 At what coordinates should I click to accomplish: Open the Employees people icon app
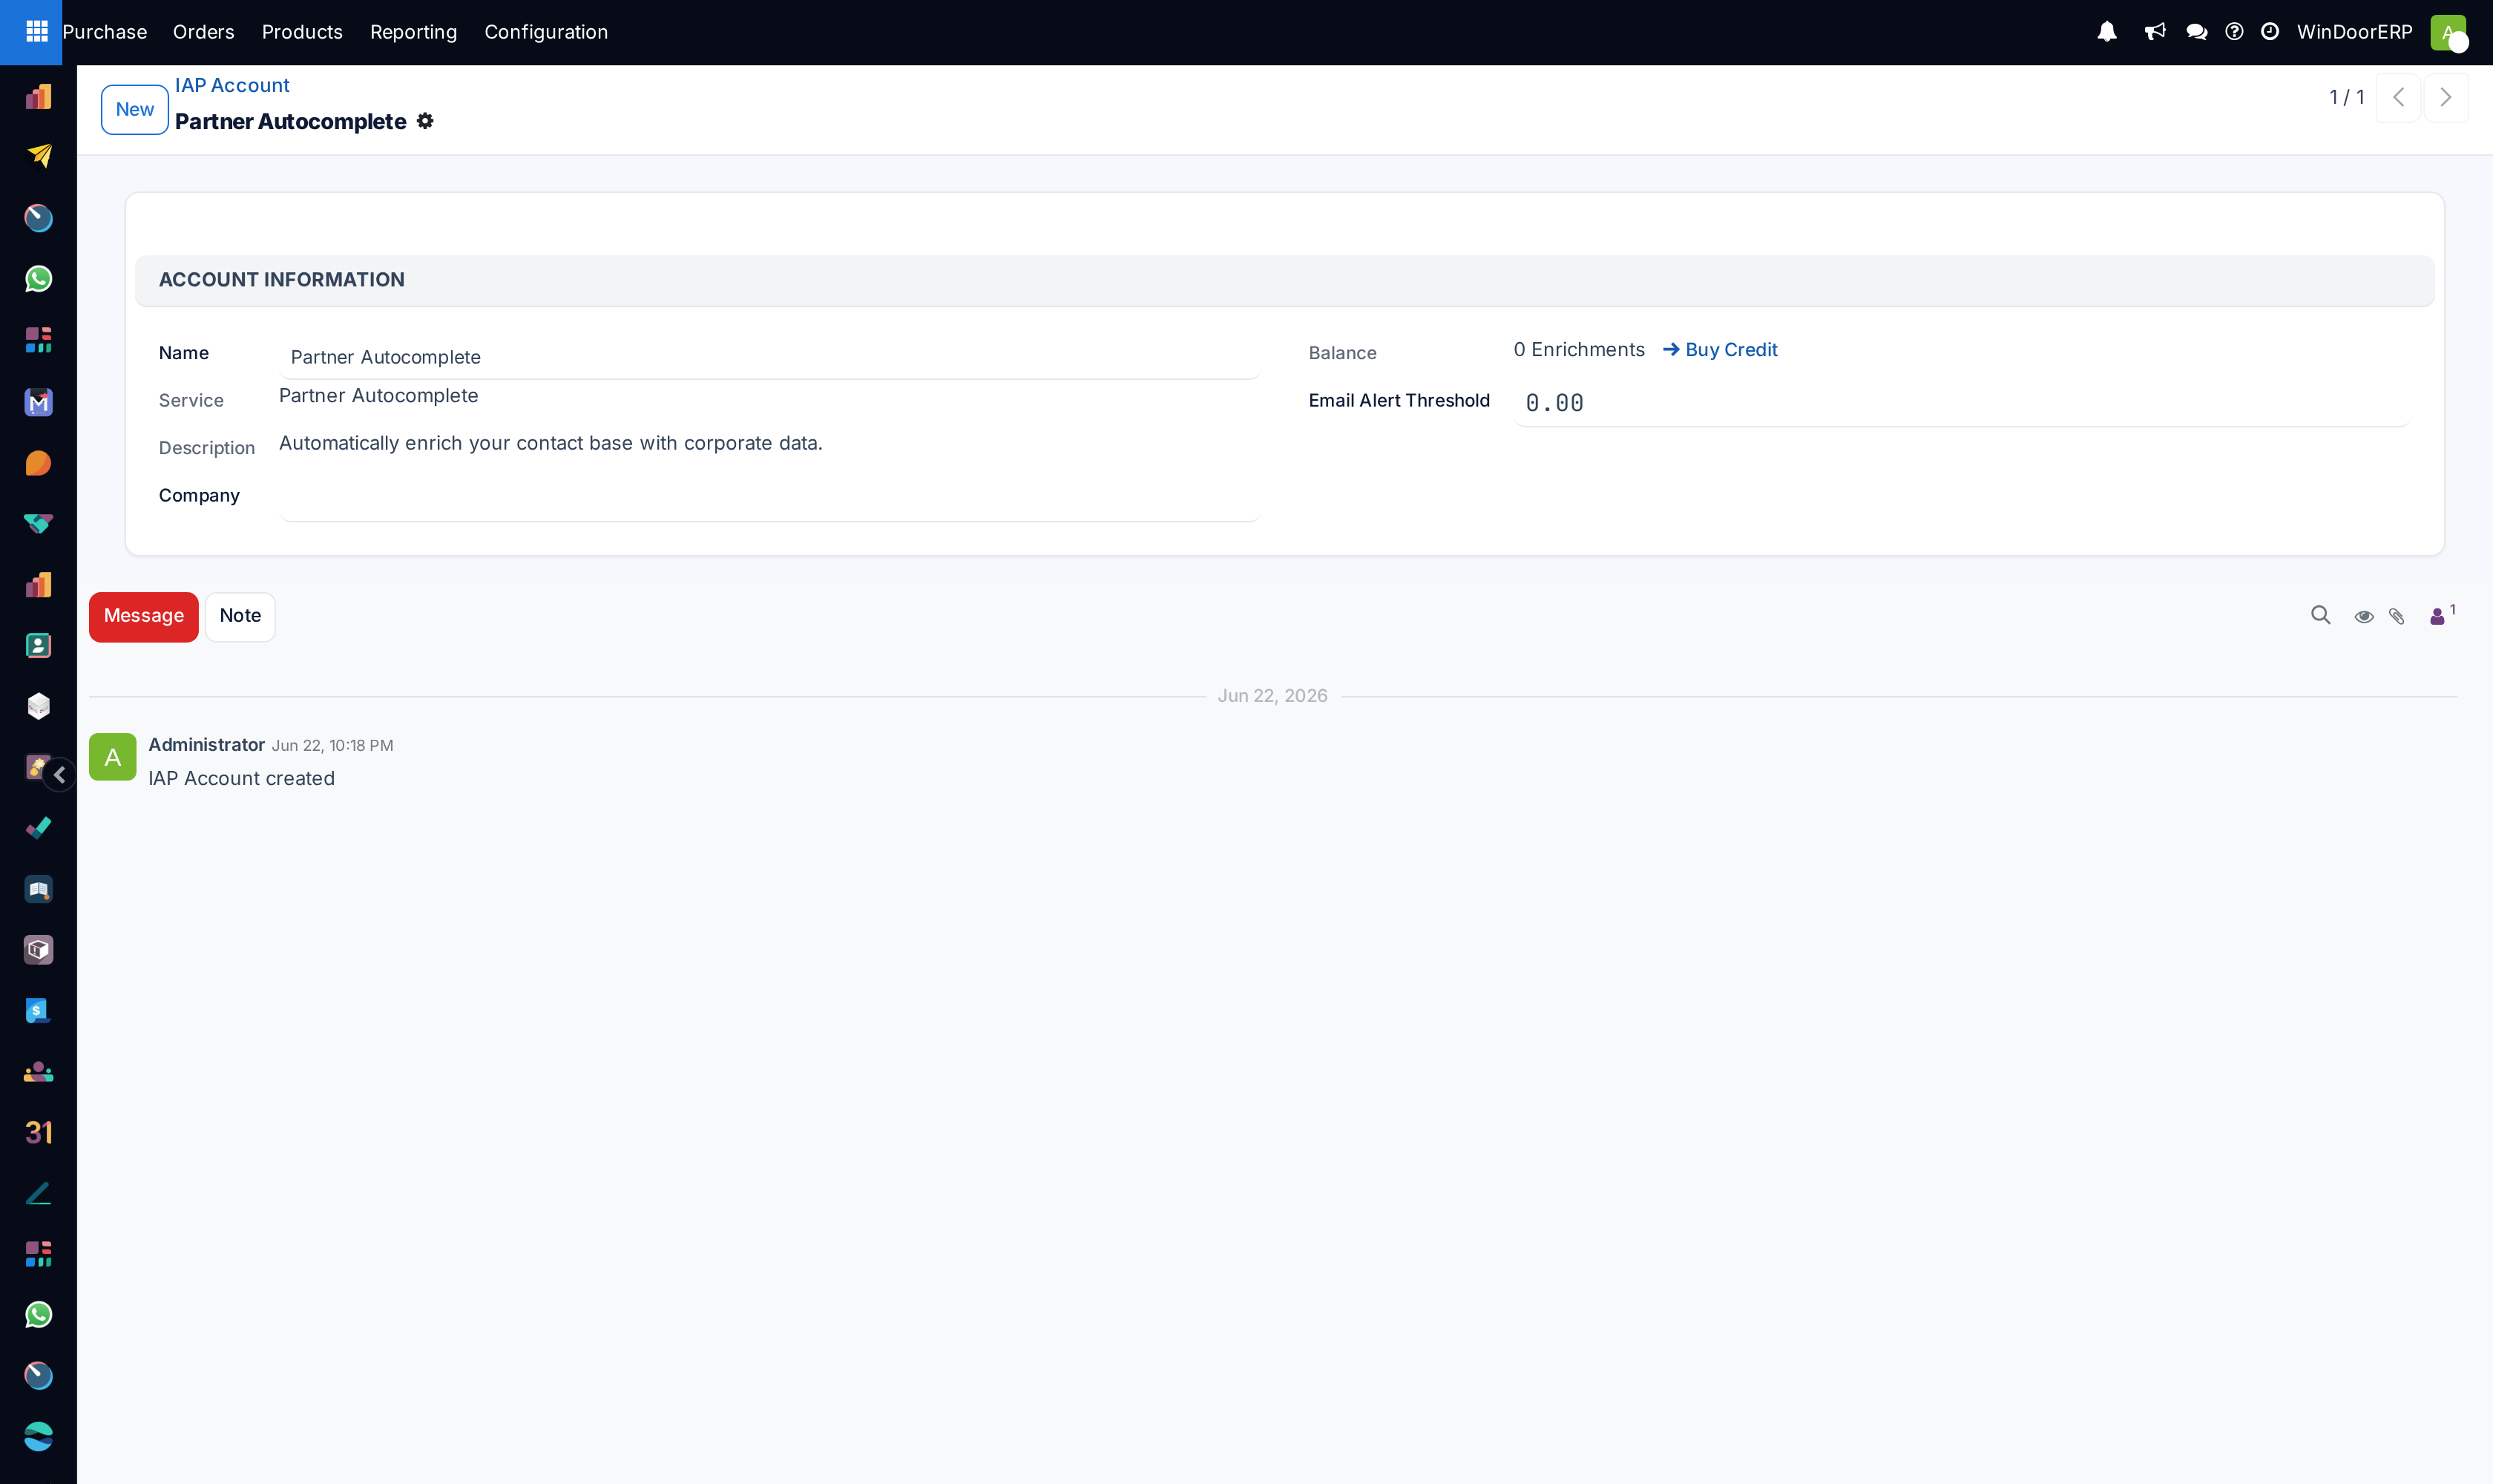click(x=38, y=1072)
